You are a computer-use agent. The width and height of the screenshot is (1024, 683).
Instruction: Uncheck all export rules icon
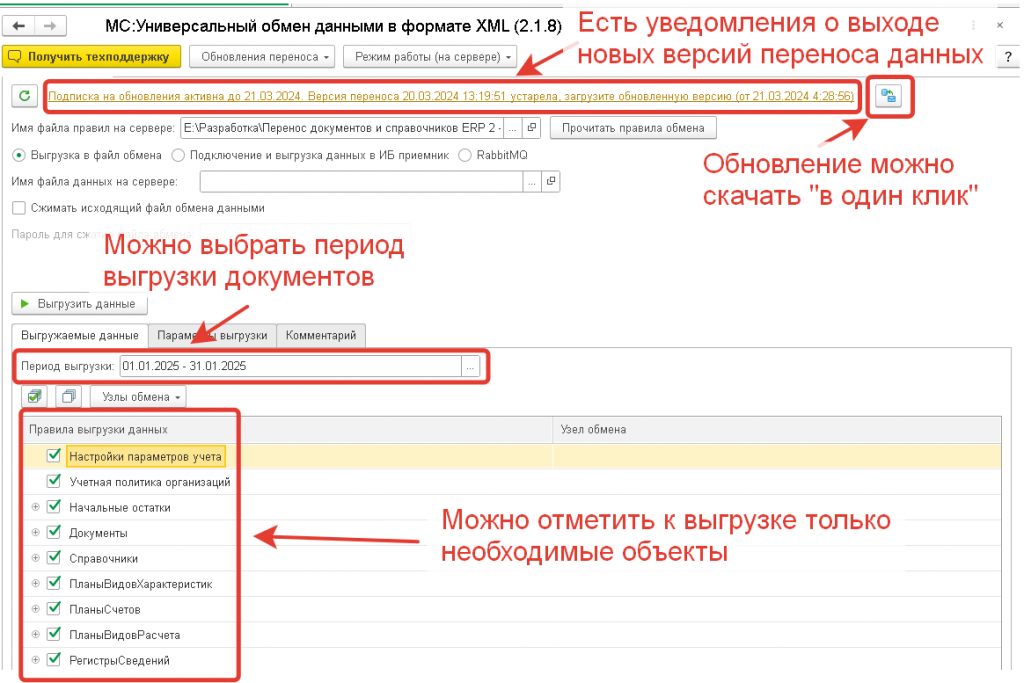click(69, 396)
